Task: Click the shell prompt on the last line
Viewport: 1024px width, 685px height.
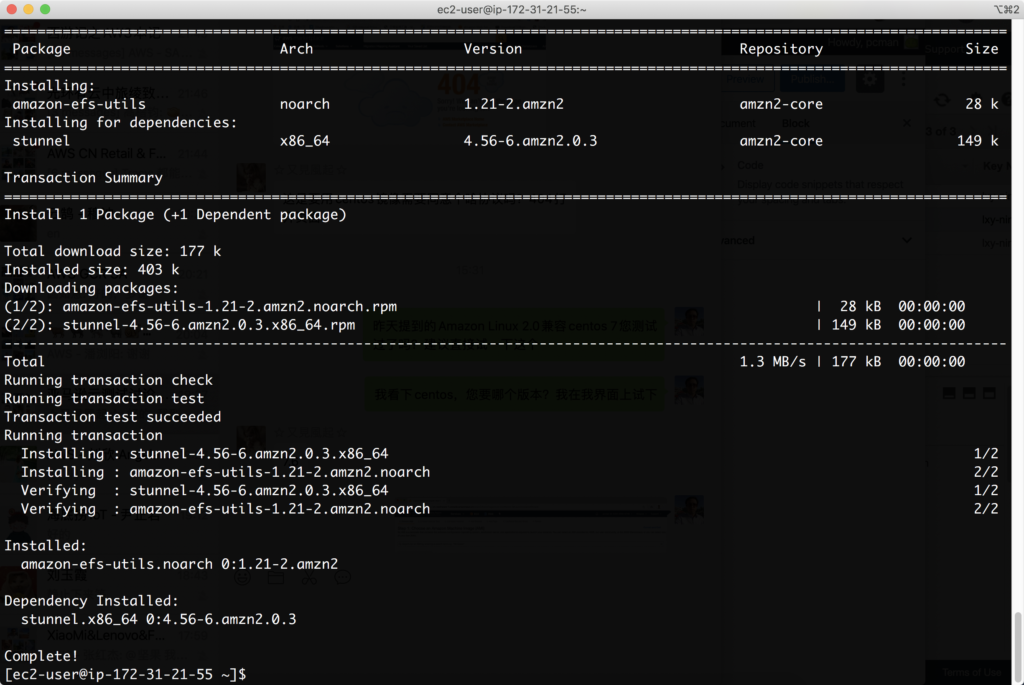Action: 125,674
